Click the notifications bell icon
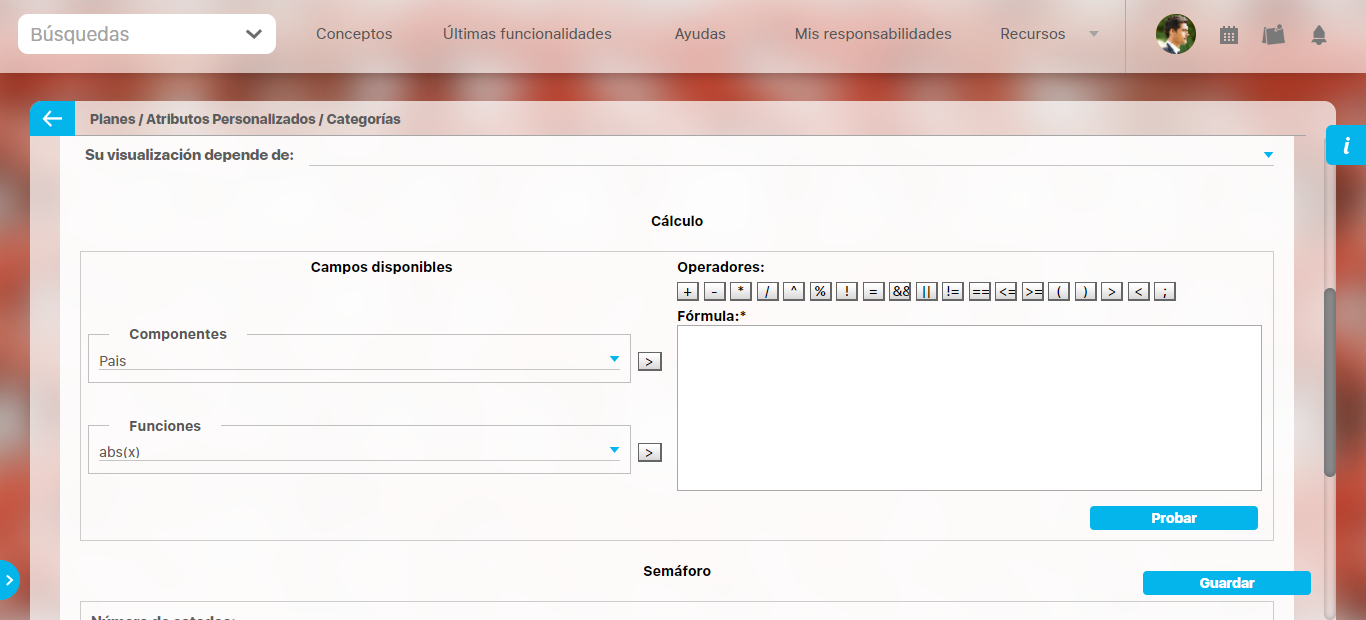 point(1318,35)
